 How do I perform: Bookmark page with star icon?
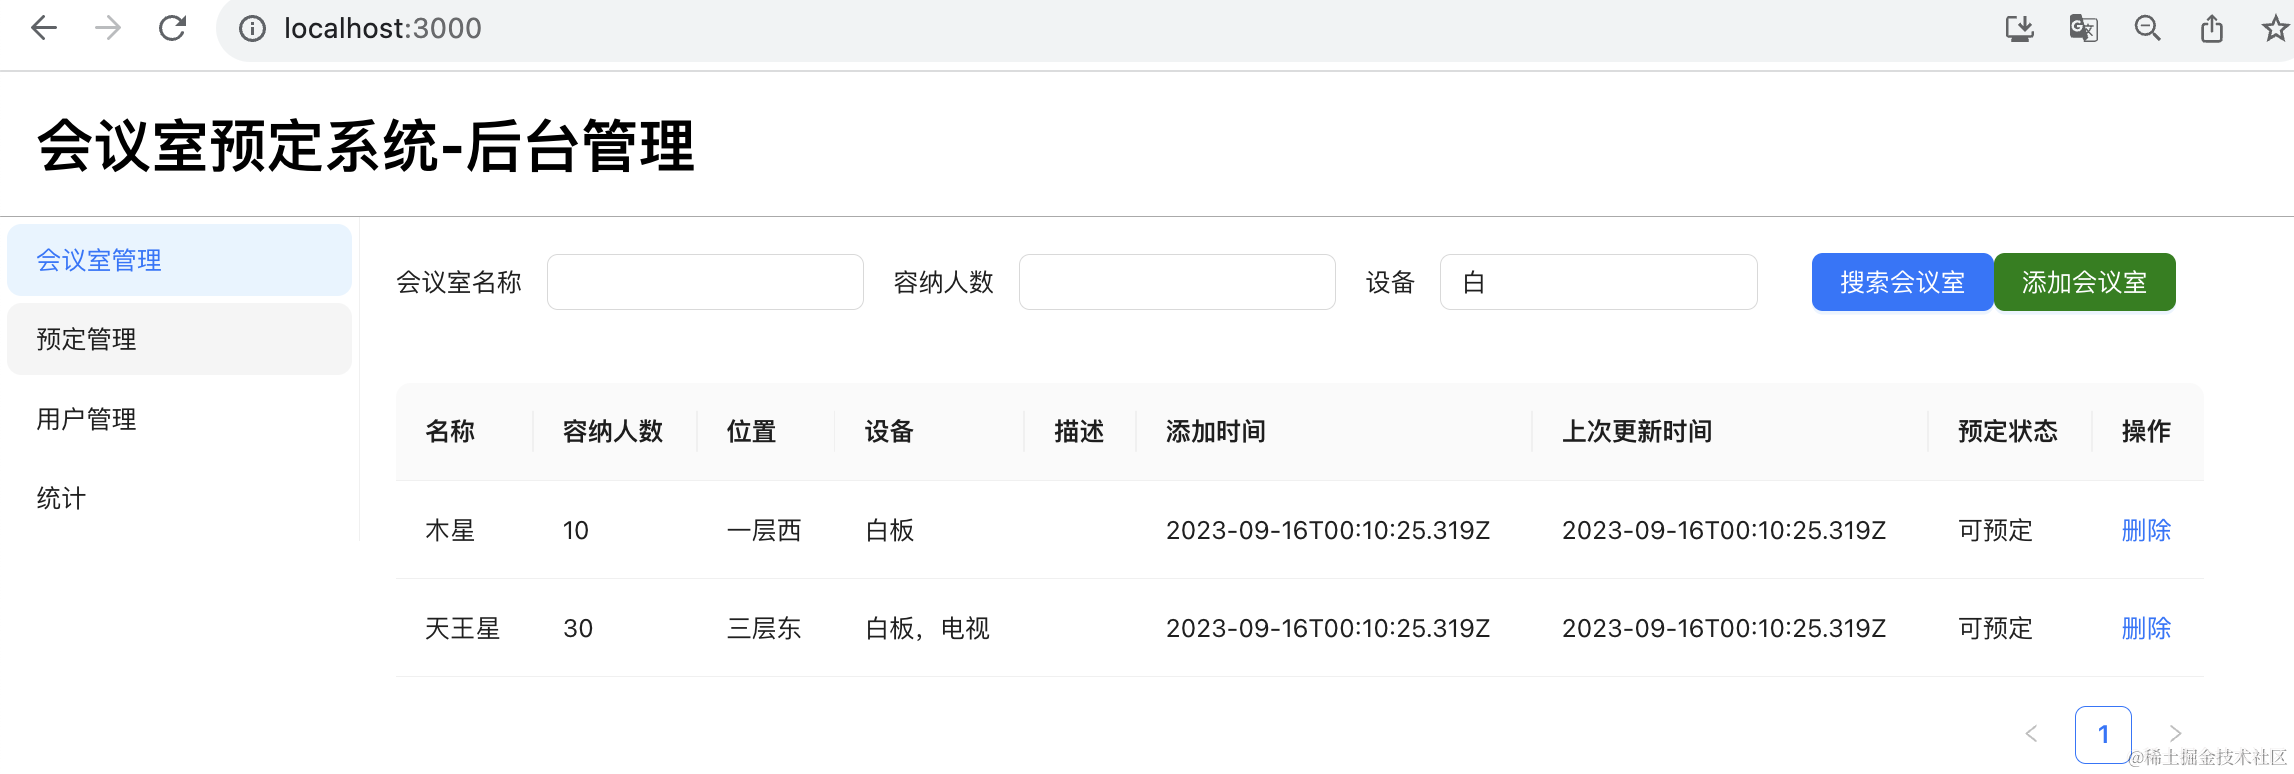[2275, 28]
